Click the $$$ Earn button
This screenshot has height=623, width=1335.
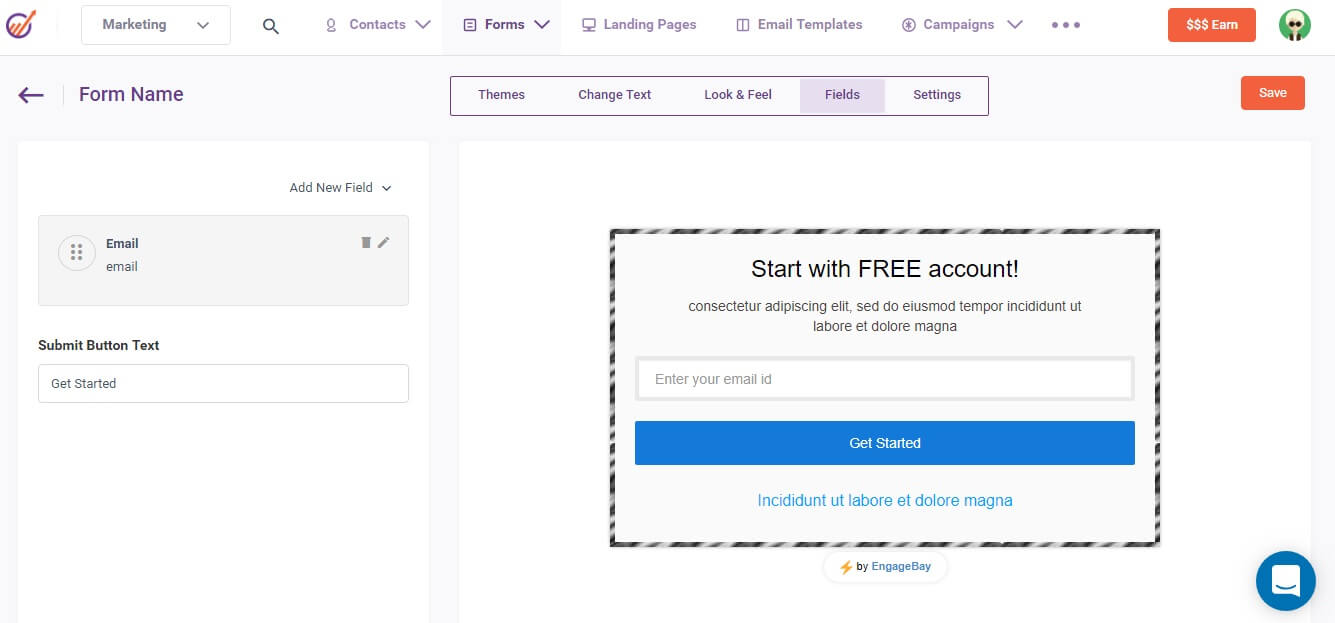tap(1211, 24)
